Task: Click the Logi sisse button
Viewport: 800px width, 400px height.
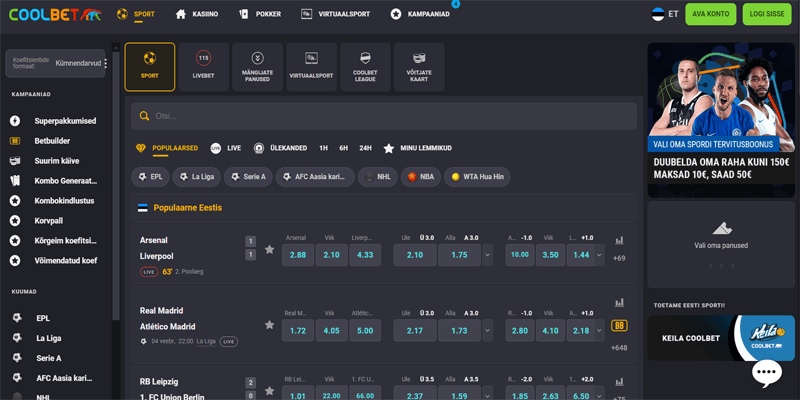Action: 767,14
